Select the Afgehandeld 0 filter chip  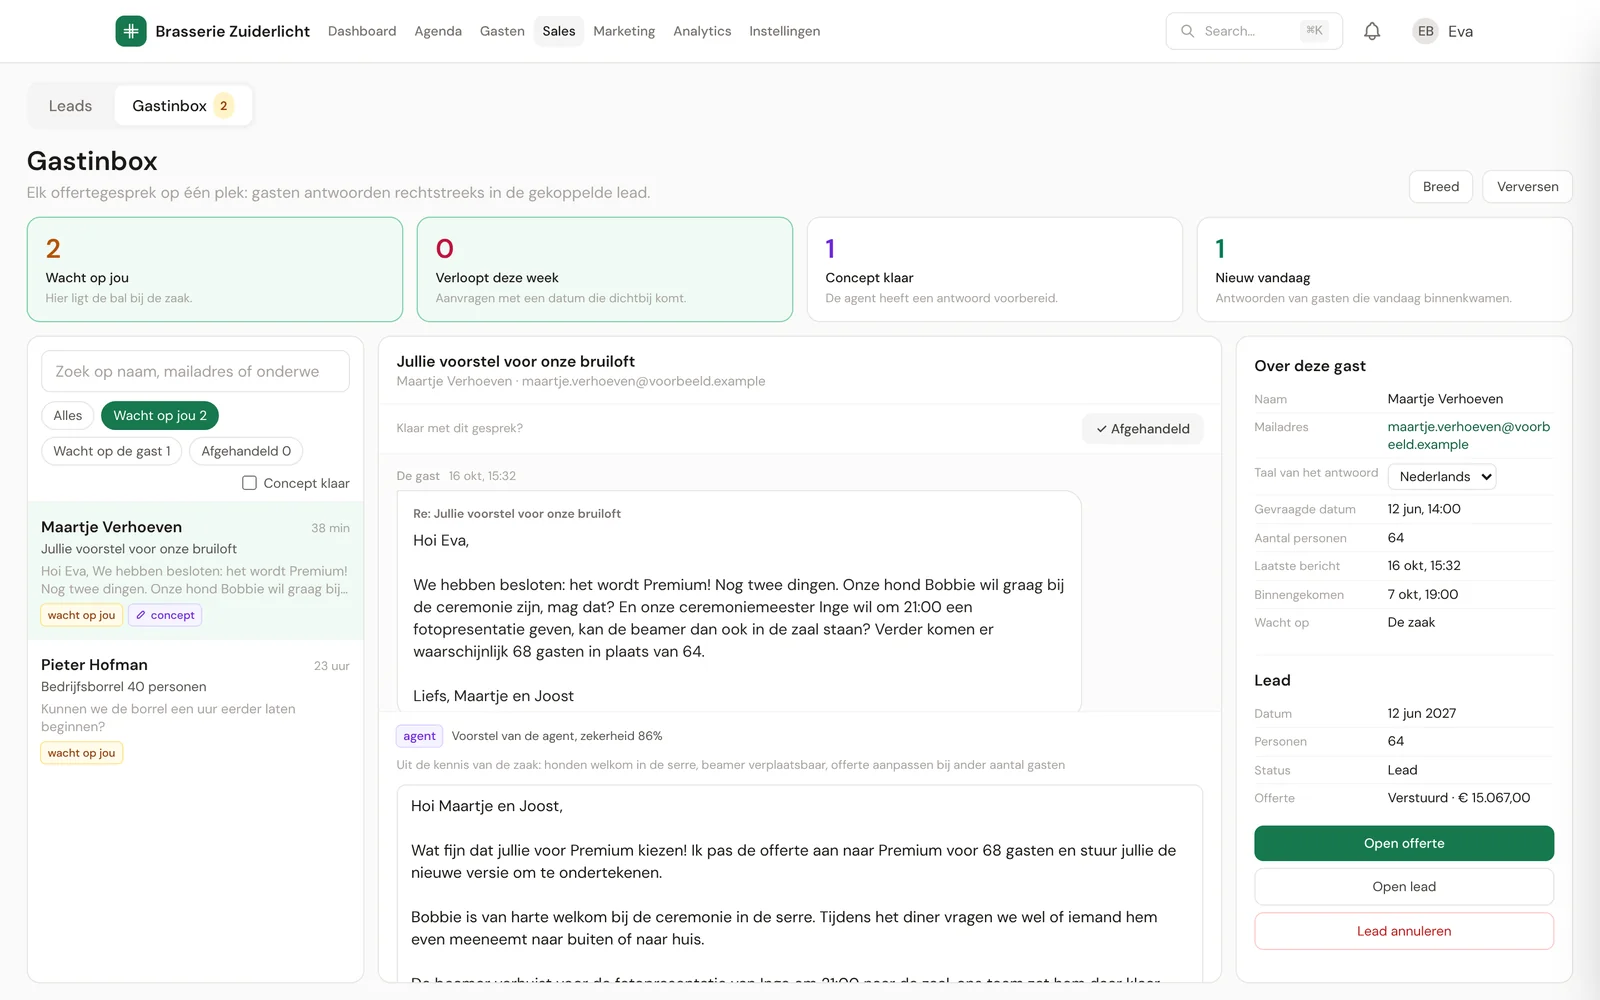pyautogui.click(x=246, y=451)
